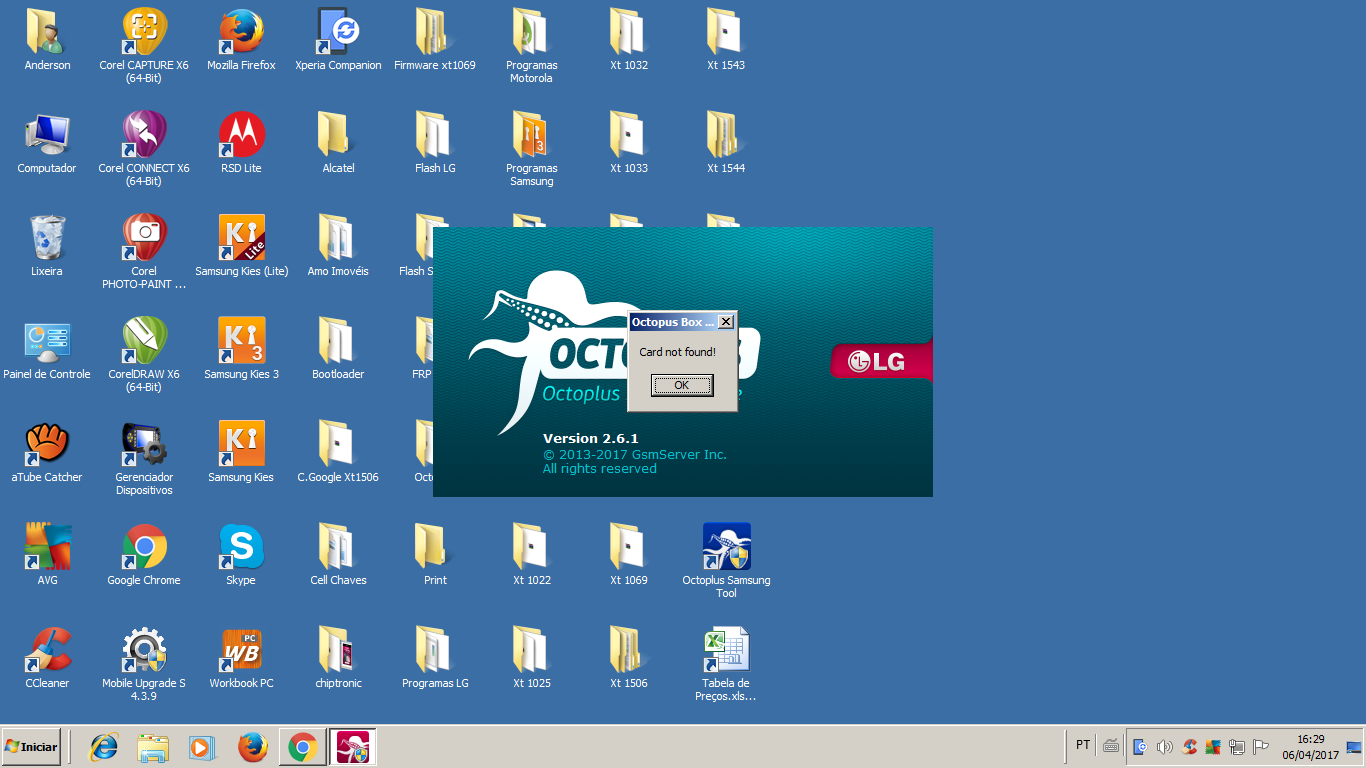
Task: Select the Programas LG folder
Action: pyautogui.click(x=435, y=658)
